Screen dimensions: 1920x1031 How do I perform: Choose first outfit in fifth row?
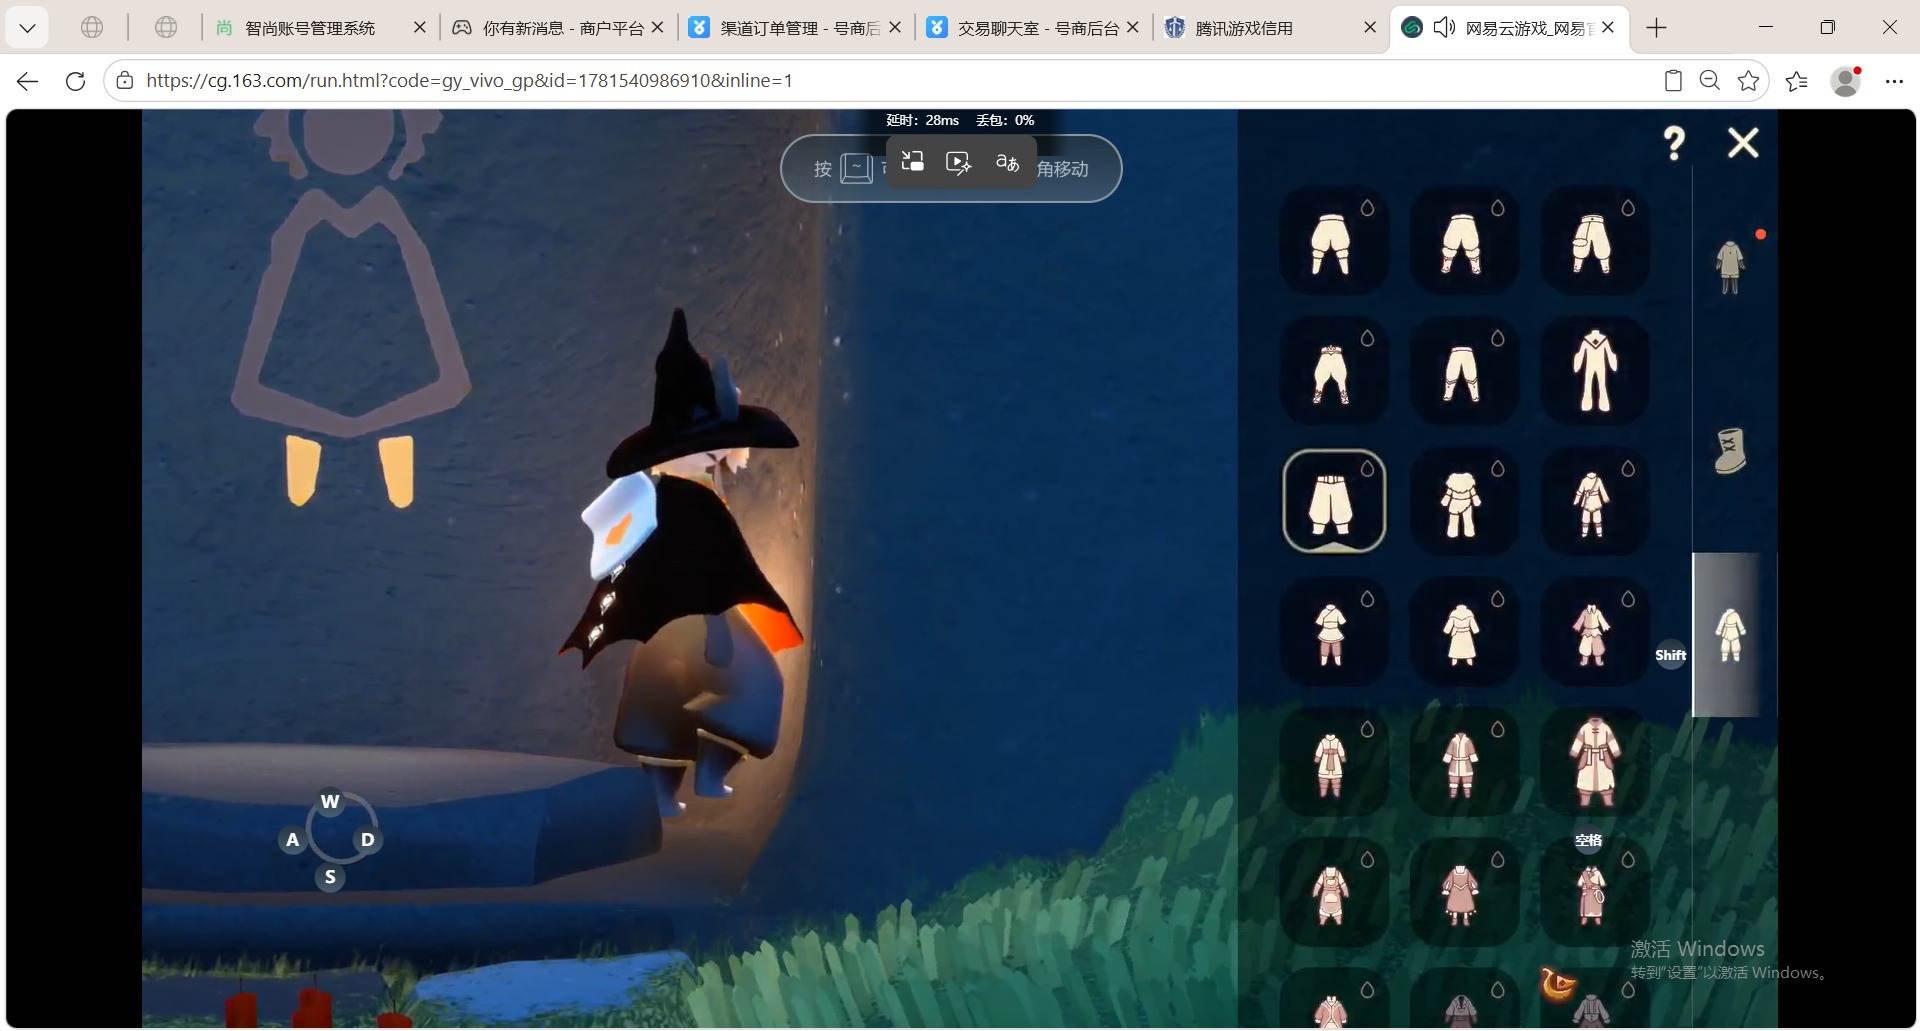[1333, 762]
